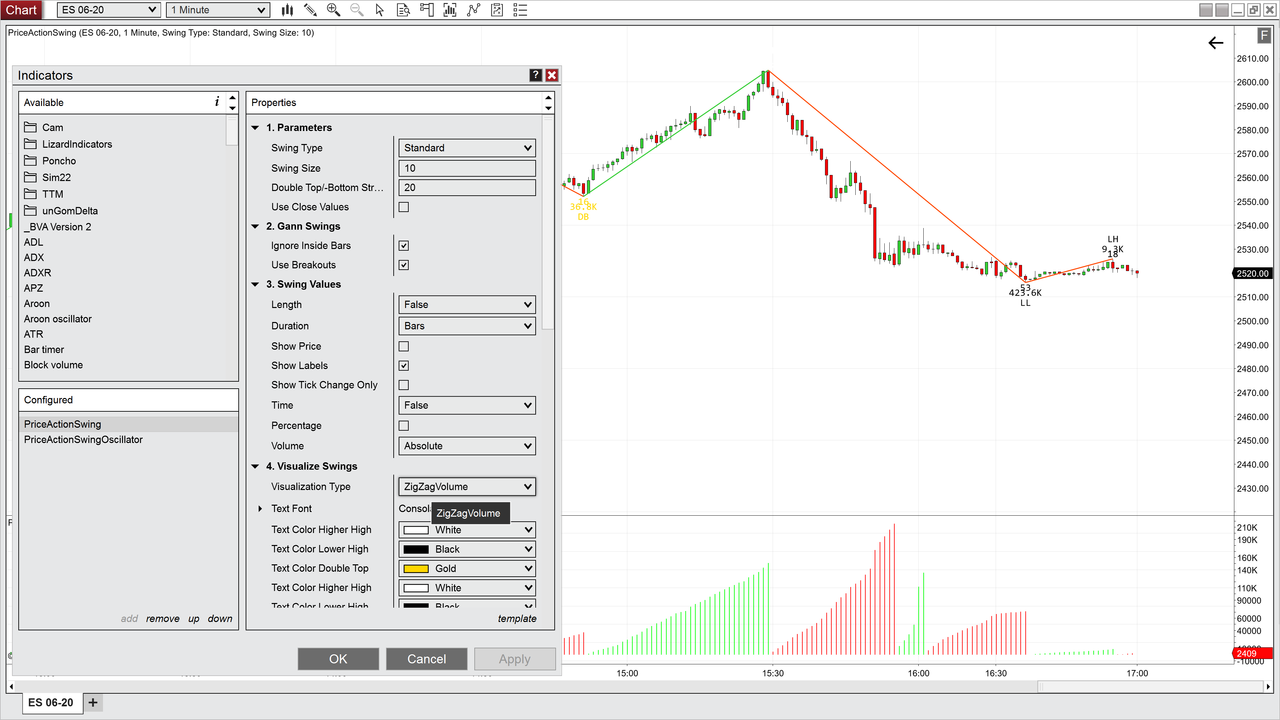Click the template link
The height and width of the screenshot is (720, 1280).
click(x=517, y=619)
